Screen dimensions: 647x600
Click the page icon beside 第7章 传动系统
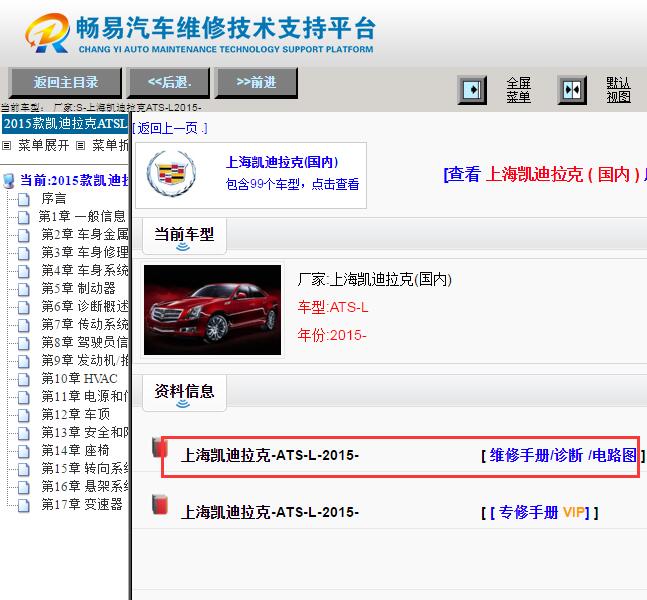click(24, 325)
